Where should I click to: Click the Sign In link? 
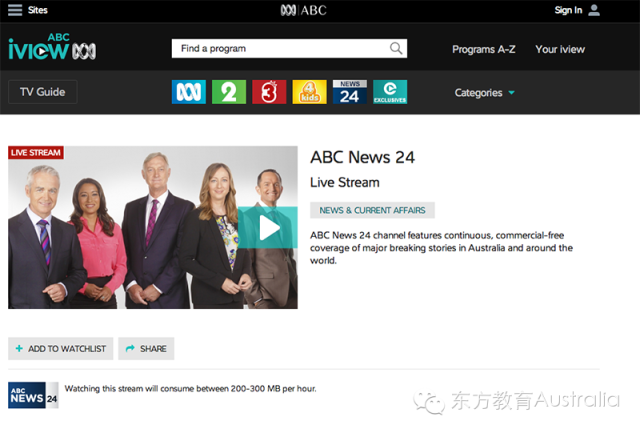(x=568, y=10)
